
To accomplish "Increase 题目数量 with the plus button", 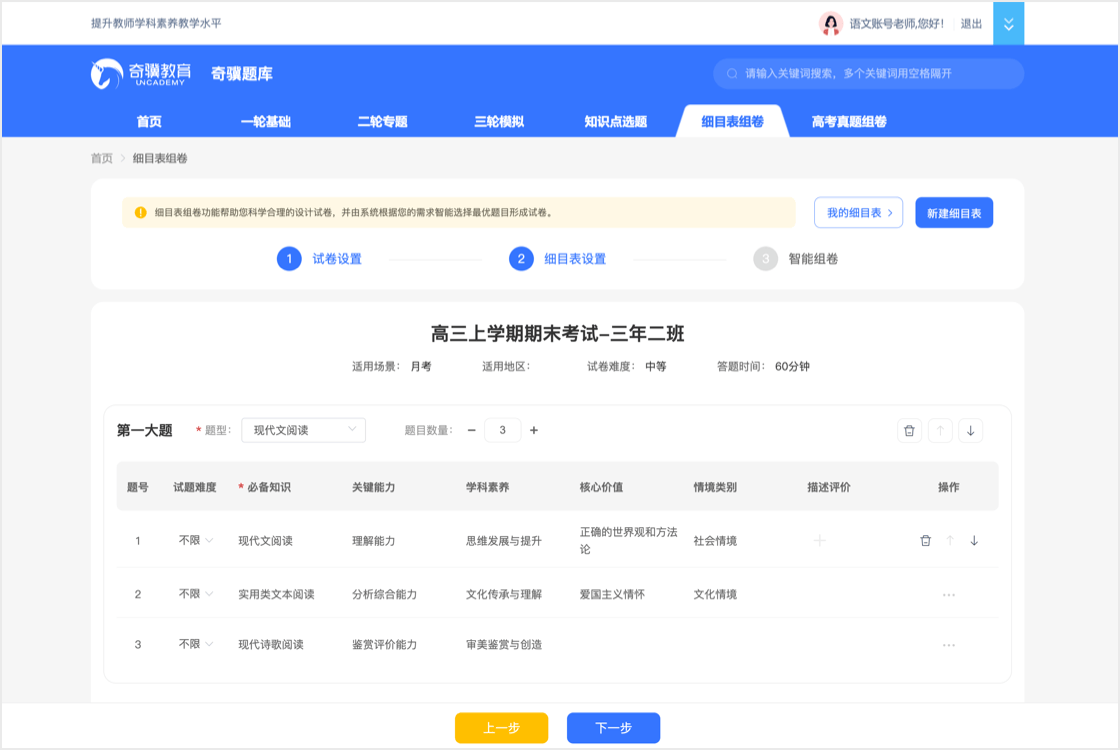I will 534,430.
